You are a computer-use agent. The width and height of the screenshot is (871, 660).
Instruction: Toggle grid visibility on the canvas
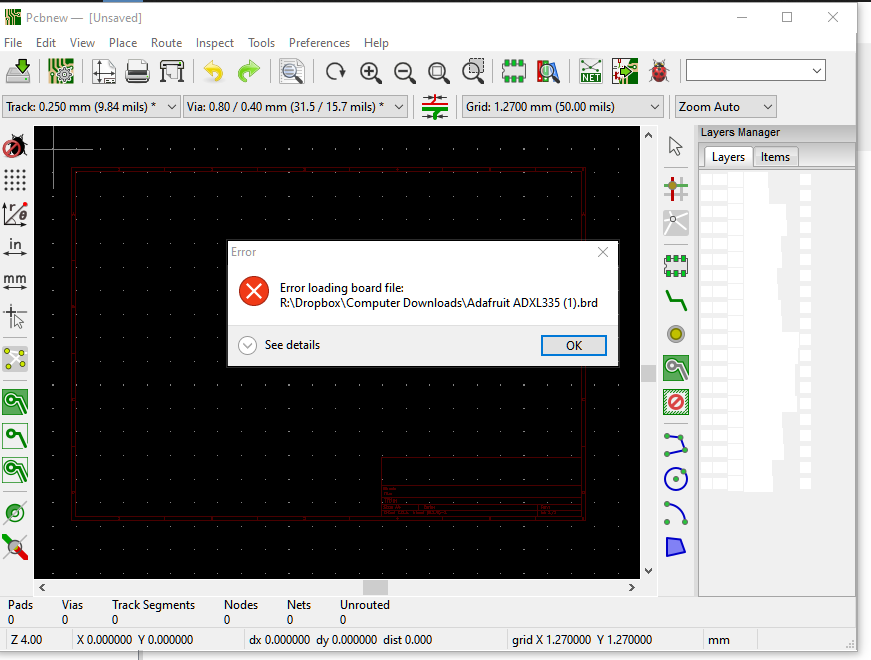point(14,180)
